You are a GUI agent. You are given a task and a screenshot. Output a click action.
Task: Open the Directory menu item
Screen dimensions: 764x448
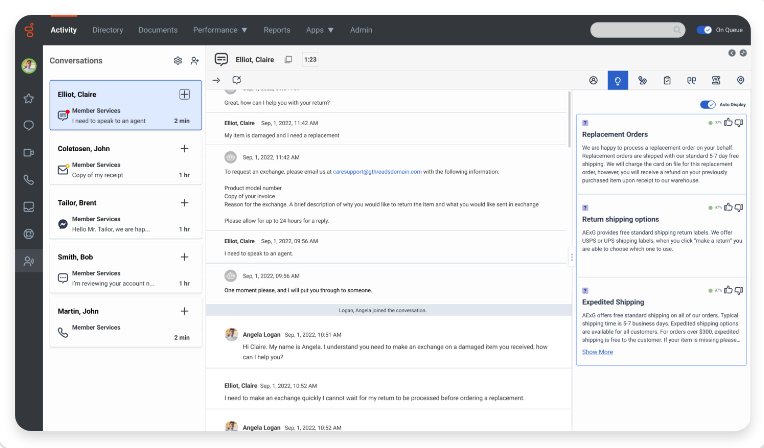coord(108,30)
